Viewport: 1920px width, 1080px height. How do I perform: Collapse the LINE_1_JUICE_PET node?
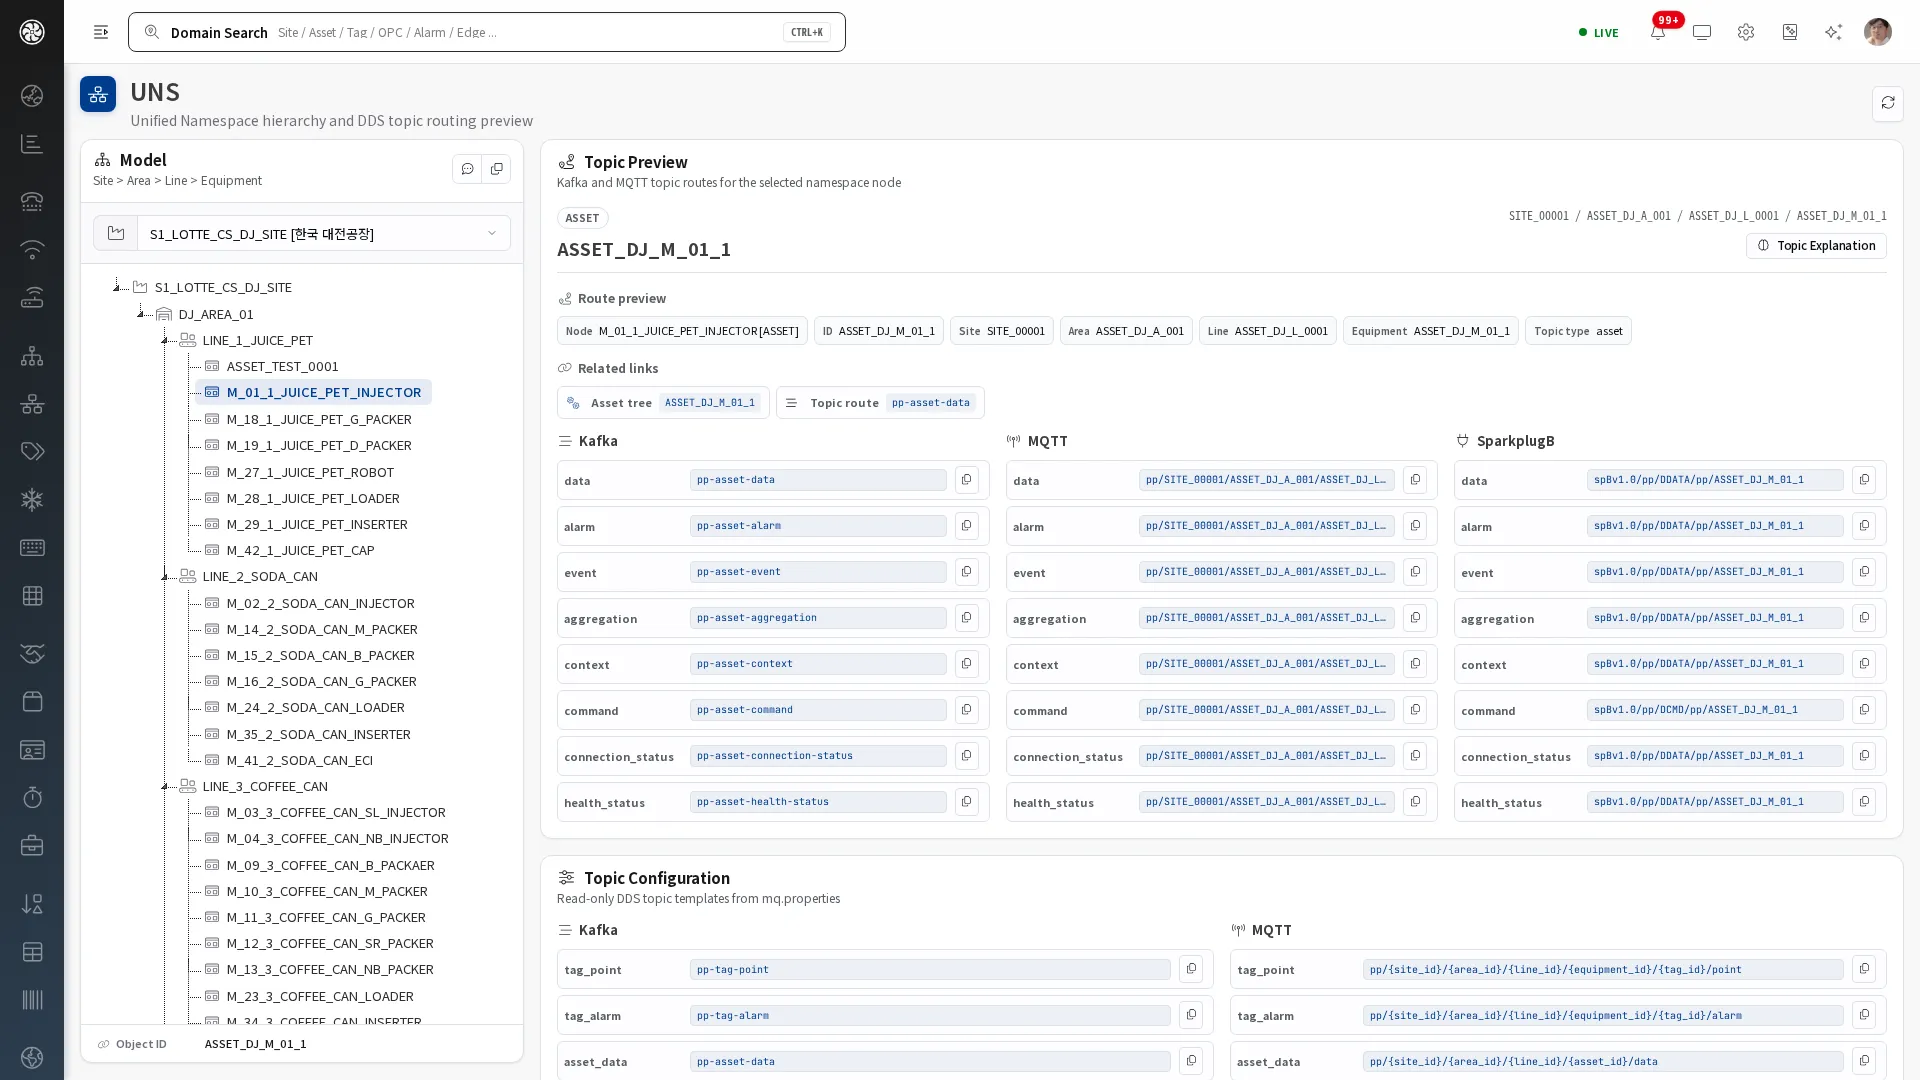(165, 340)
